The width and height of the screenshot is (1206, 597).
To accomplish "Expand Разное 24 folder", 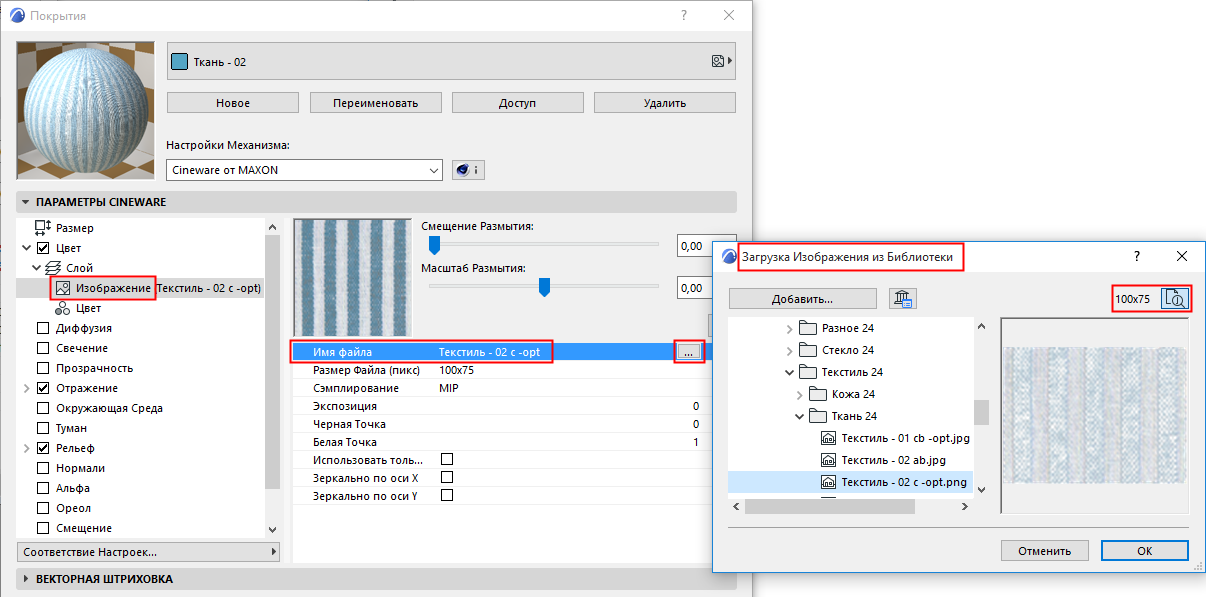I will coord(788,328).
